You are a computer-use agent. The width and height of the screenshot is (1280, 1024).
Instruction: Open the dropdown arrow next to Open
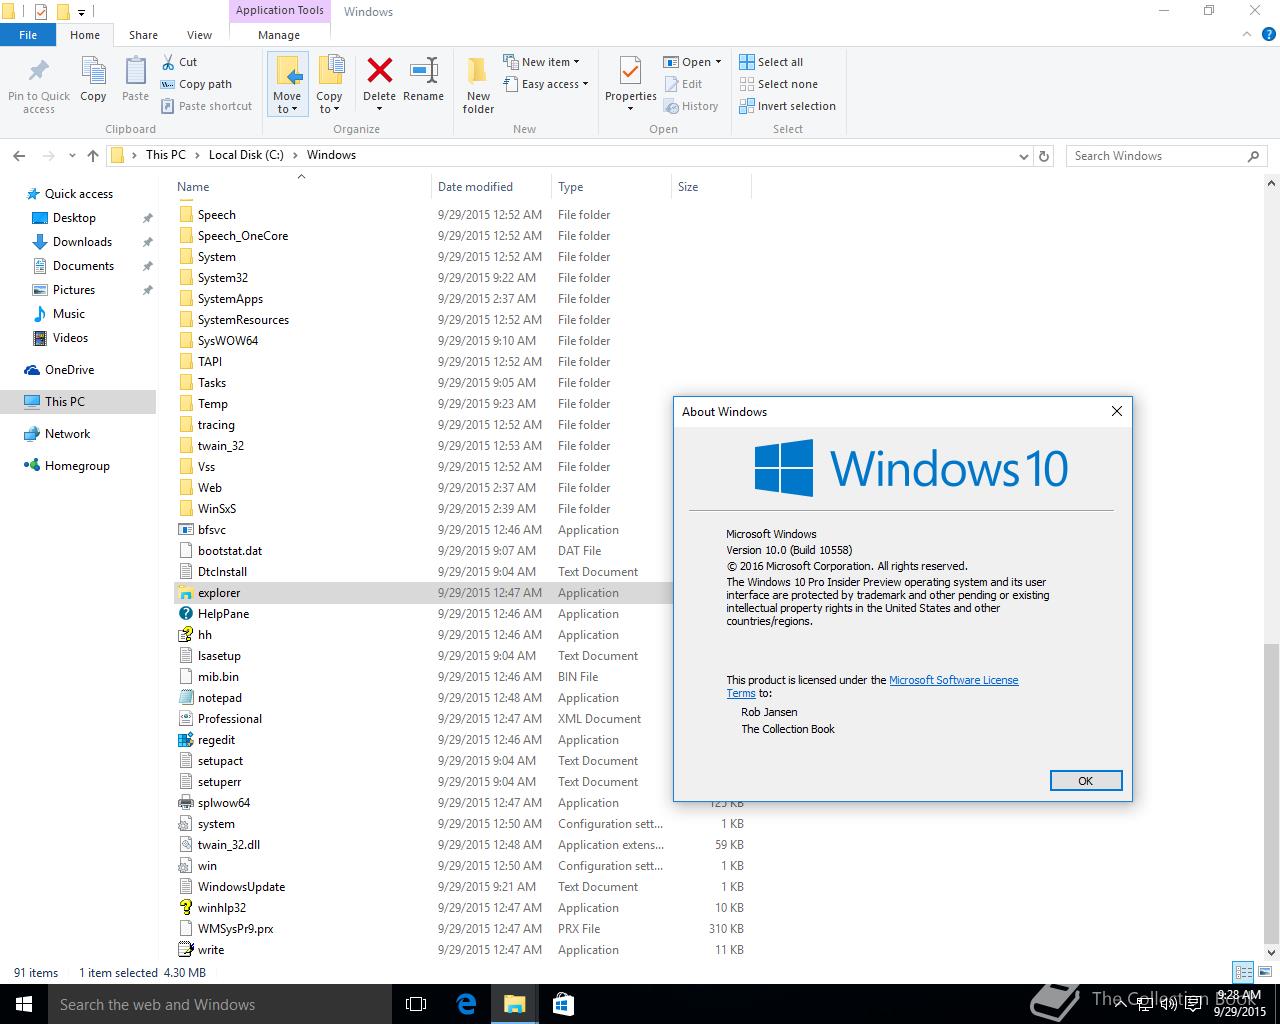718,62
